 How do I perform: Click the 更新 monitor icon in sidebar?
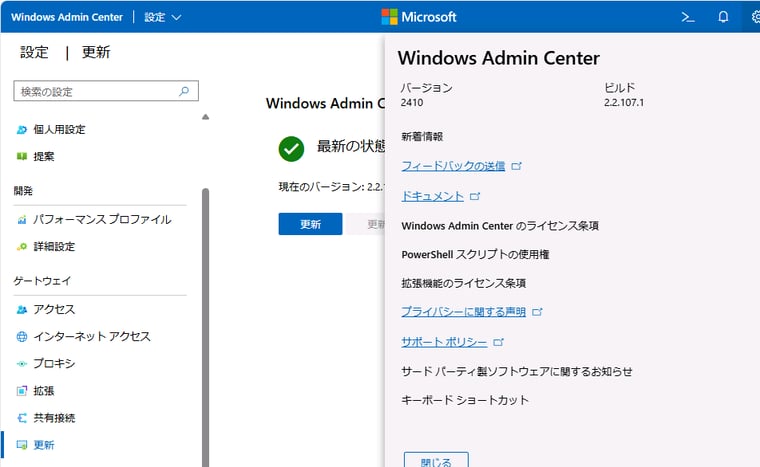(x=22, y=445)
